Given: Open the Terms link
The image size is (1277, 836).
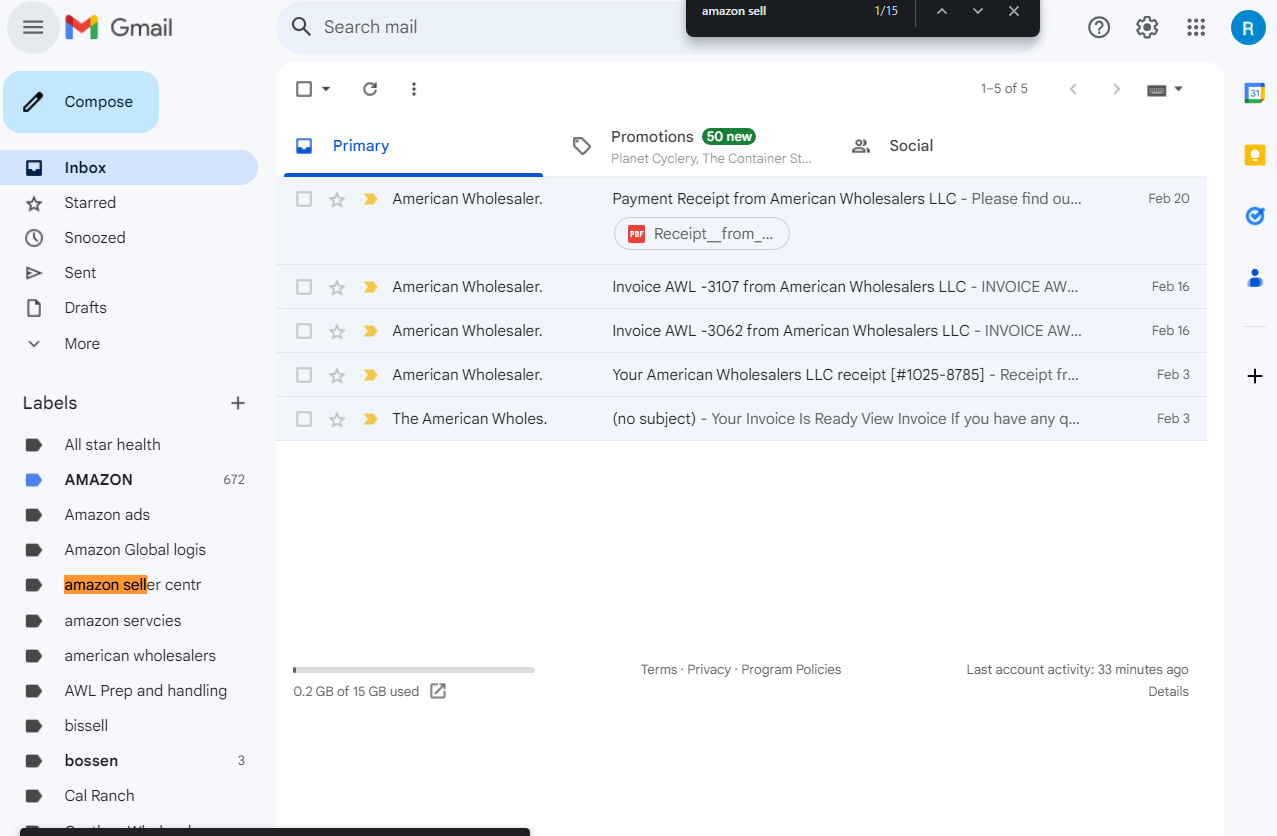Looking at the screenshot, I should pos(659,670).
